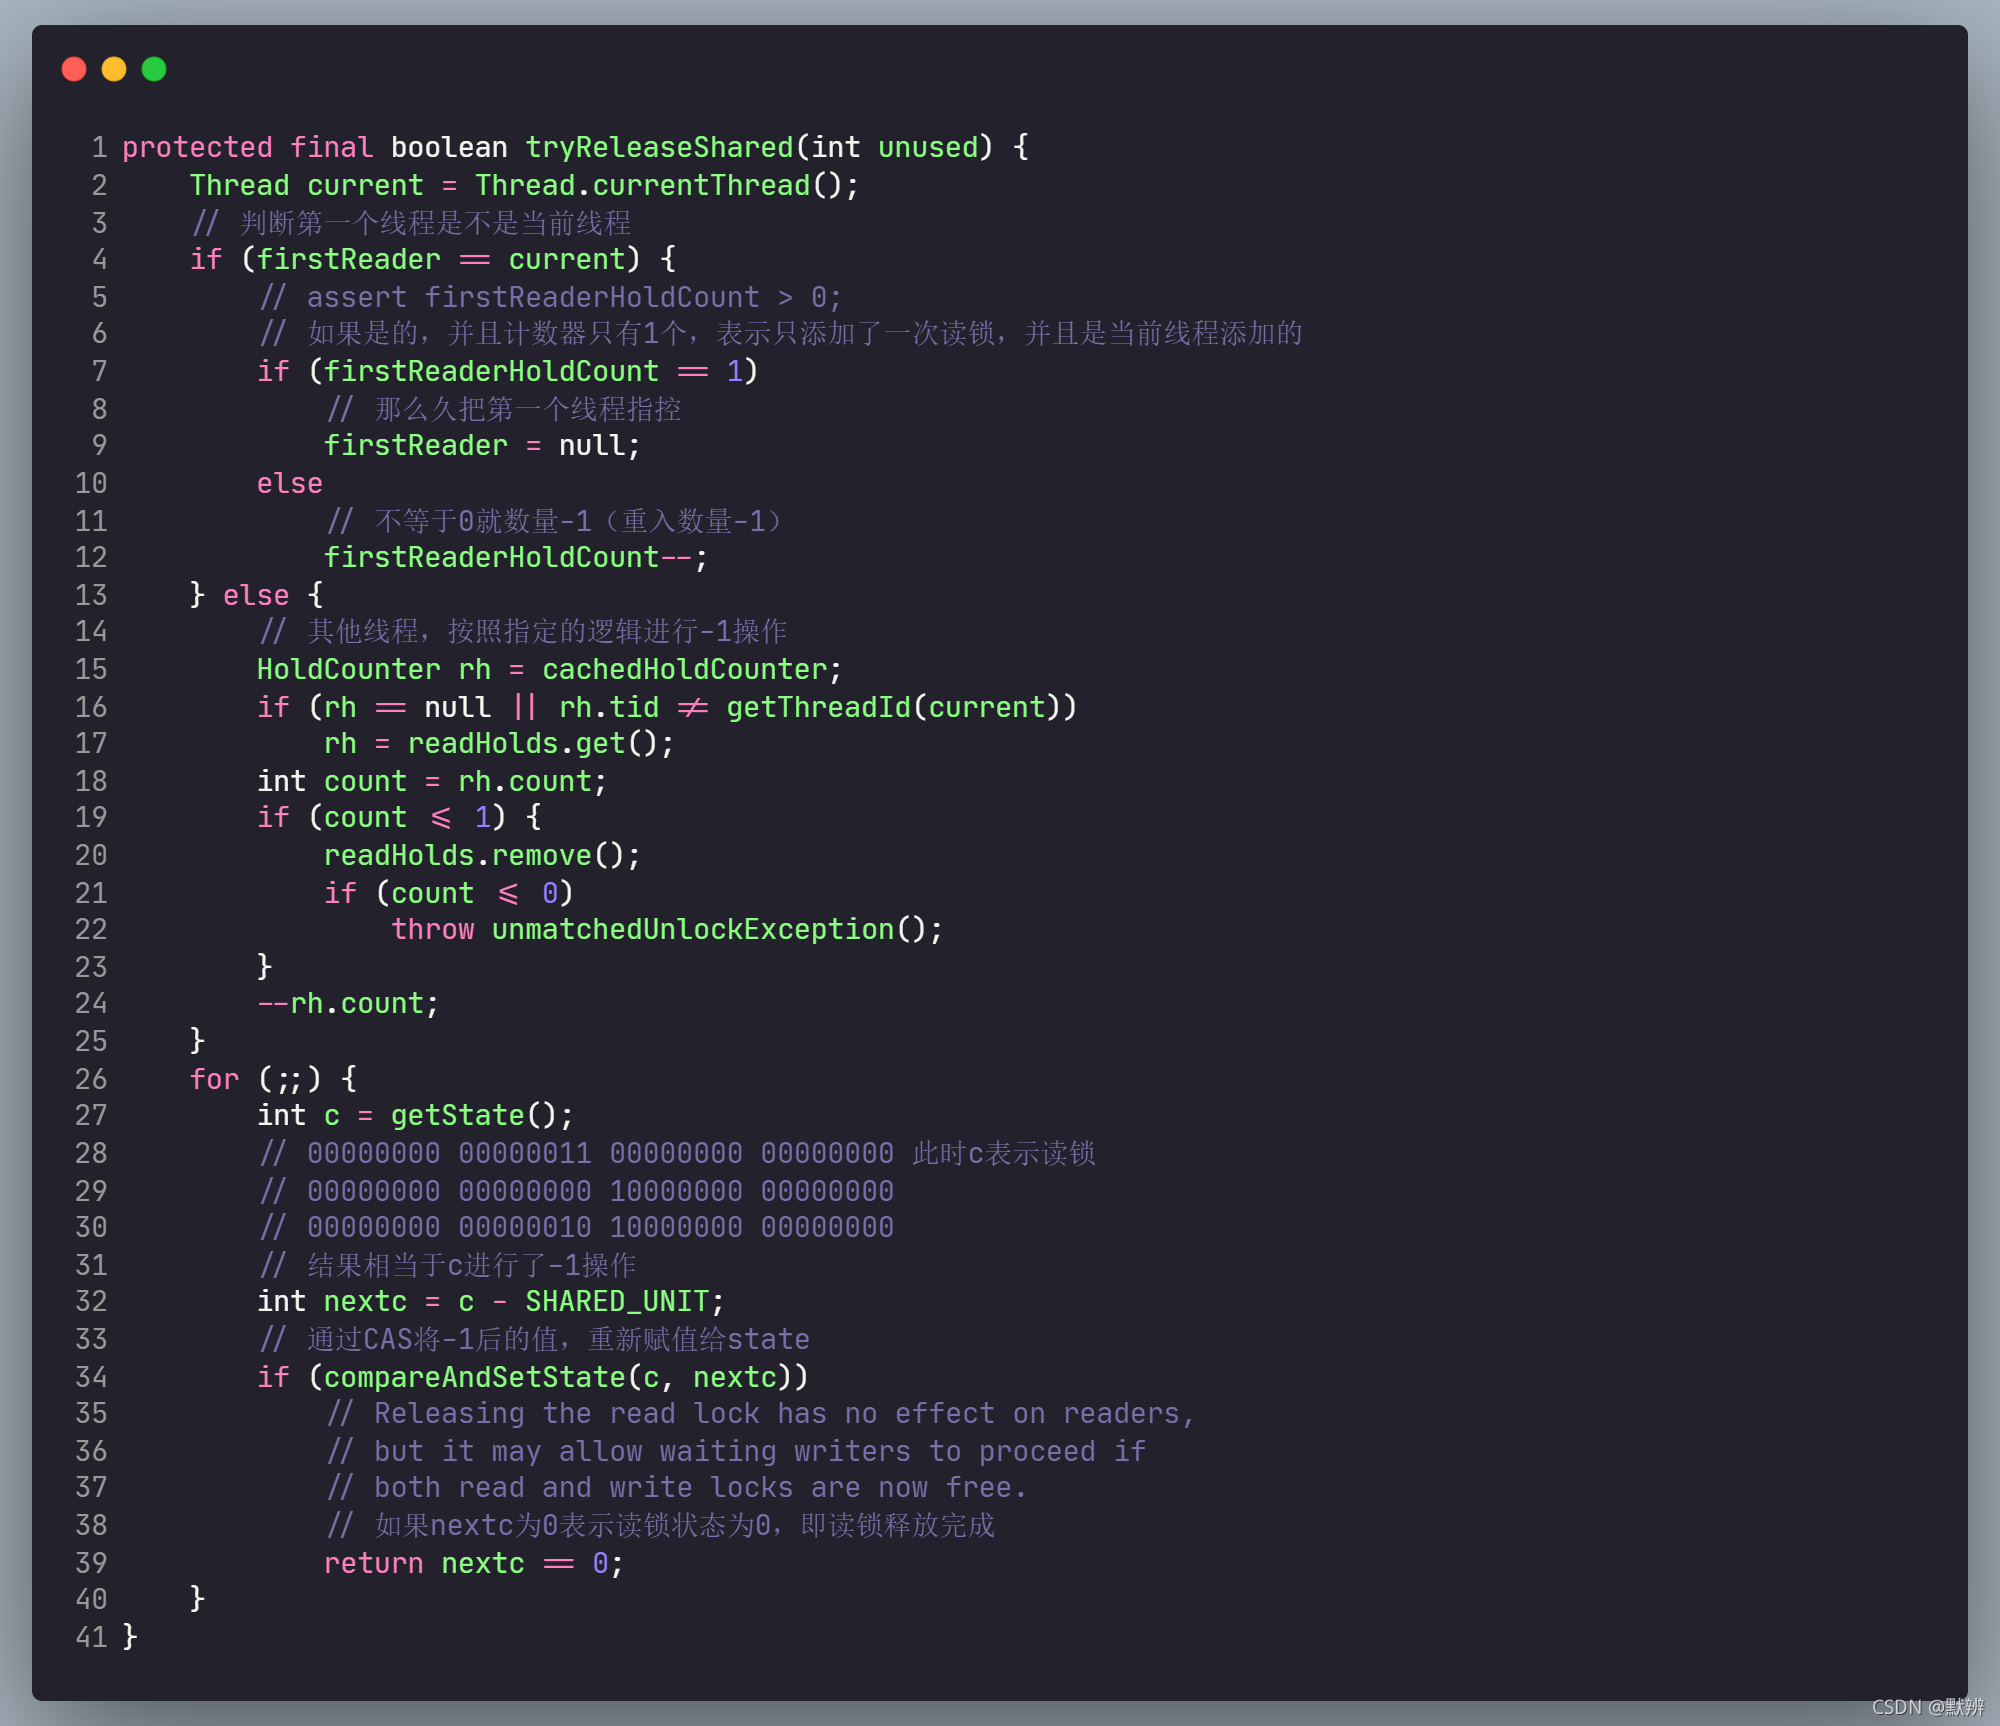Viewport: 2000px width, 1726px height.
Task: Click the firstReaderHoldCount-- decrement statement
Action: click(514, 557)
